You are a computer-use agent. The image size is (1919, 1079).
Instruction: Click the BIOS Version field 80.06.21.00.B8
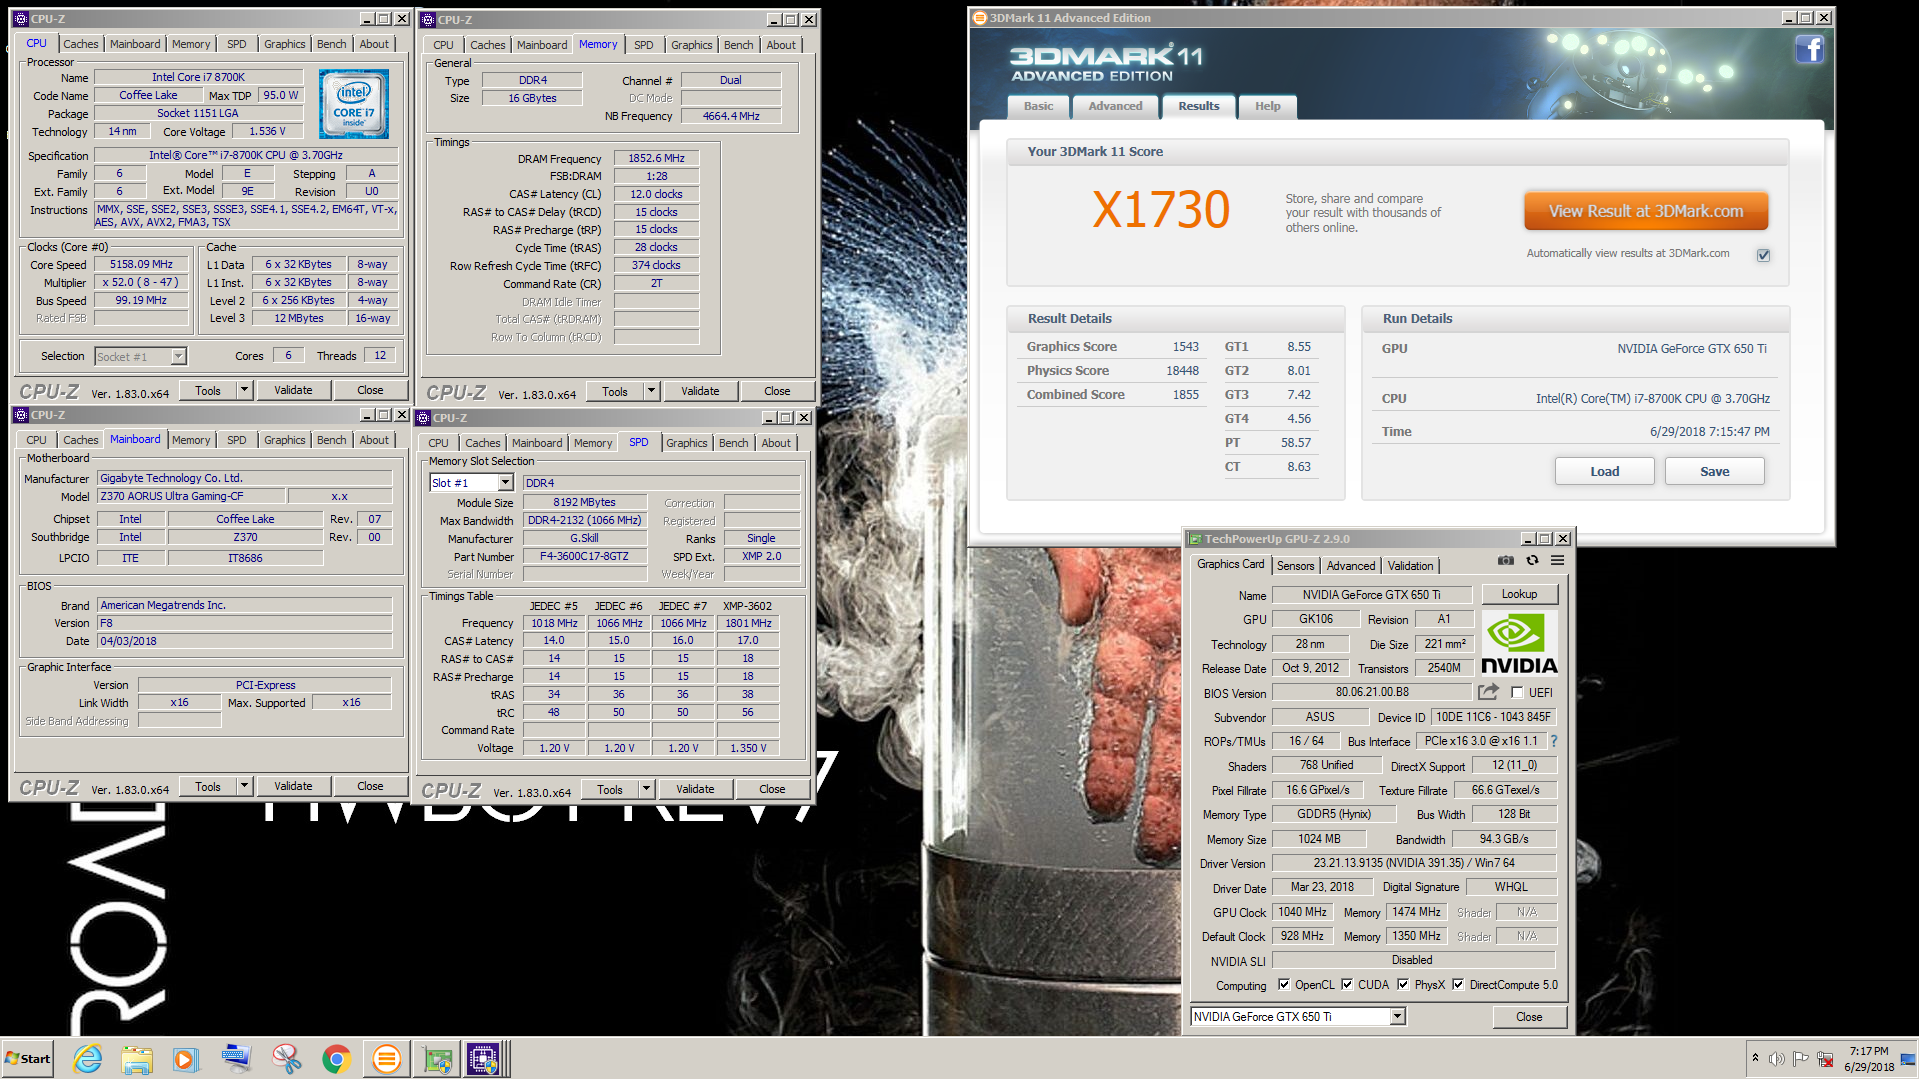pyautogui.click(x=1371, y=692)
